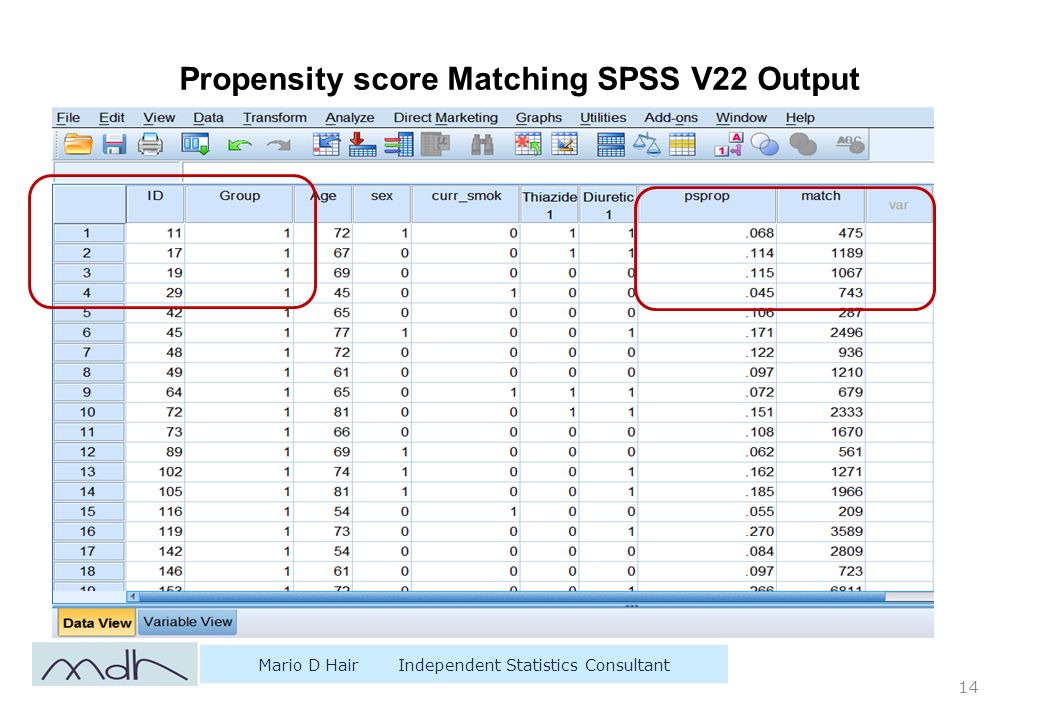Open the Analyze menu
Viewport: 1040px width, 720px height.
click(x=350, y=117)
